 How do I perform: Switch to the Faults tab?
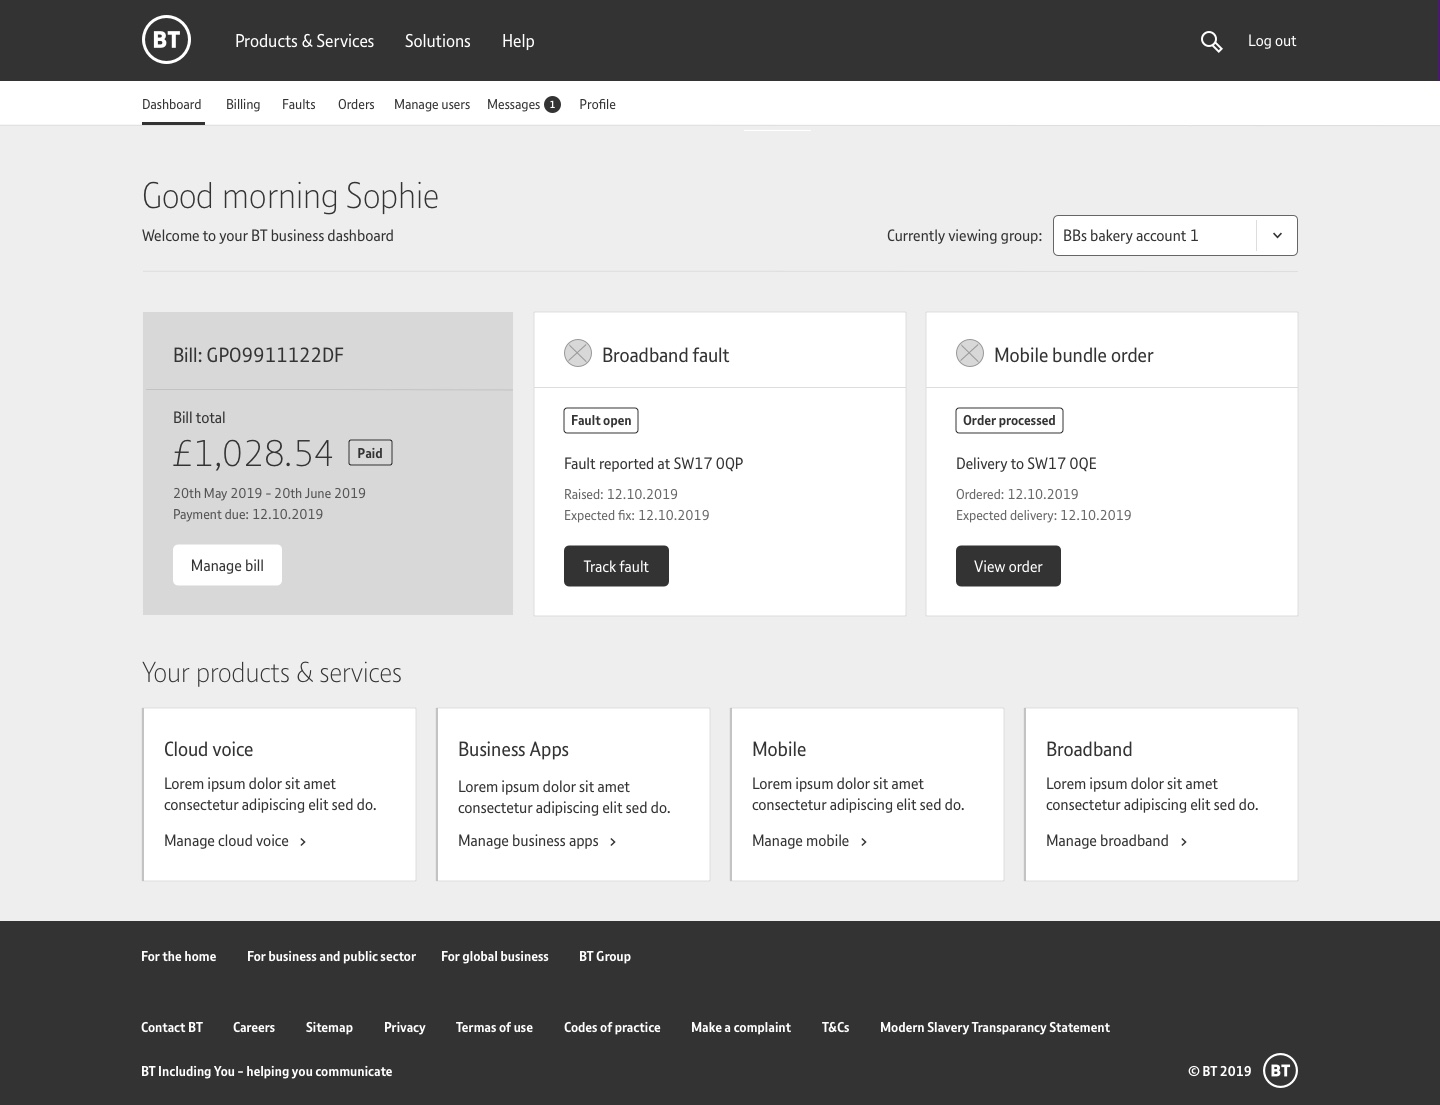(299, 104)
